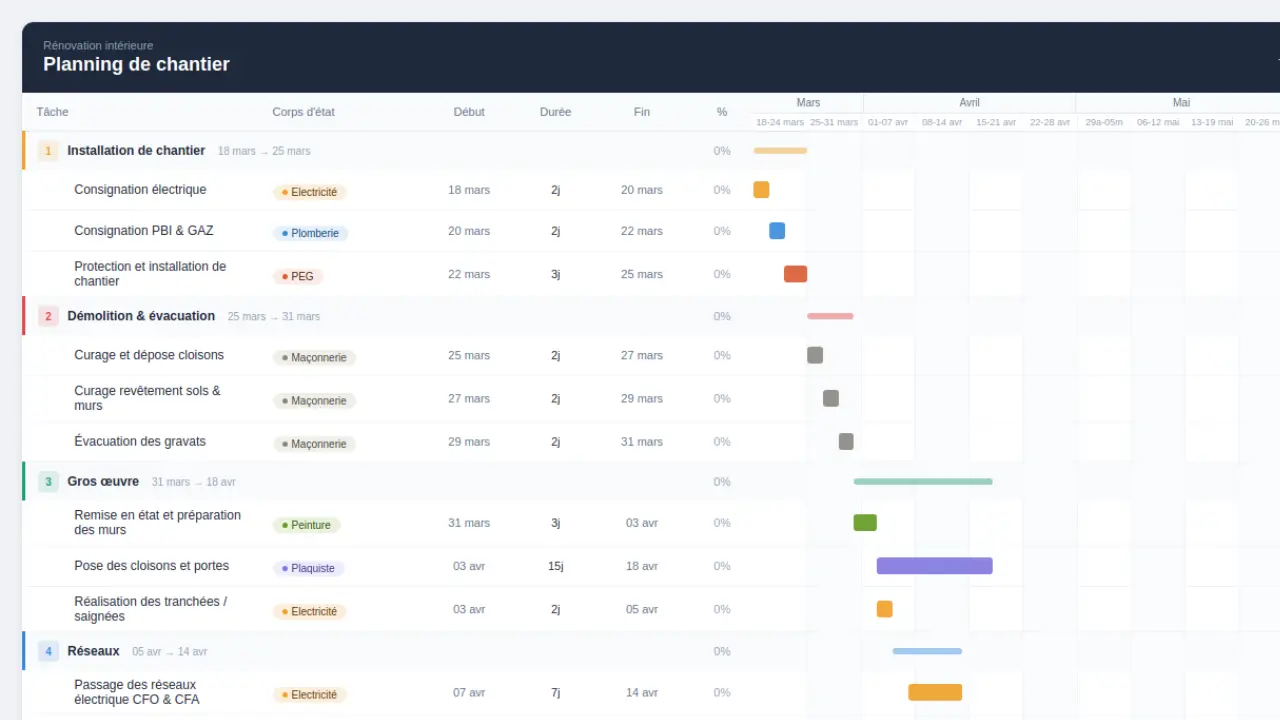Click the phase 2 number badge
Image resolution: width=1280 pixels, height=720 pixels.
coord(48,316)
